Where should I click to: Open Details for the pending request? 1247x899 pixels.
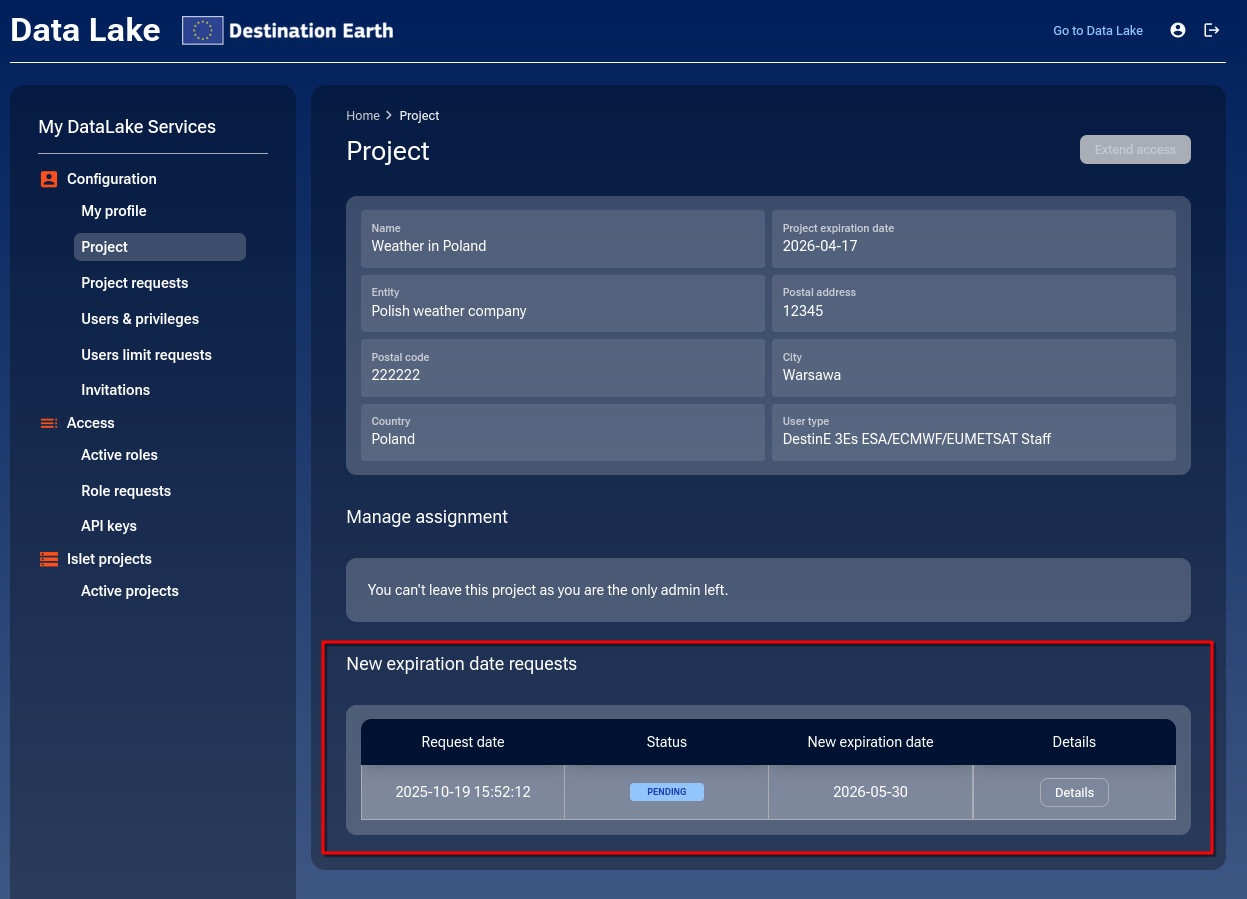click(x=1074, y=792)
